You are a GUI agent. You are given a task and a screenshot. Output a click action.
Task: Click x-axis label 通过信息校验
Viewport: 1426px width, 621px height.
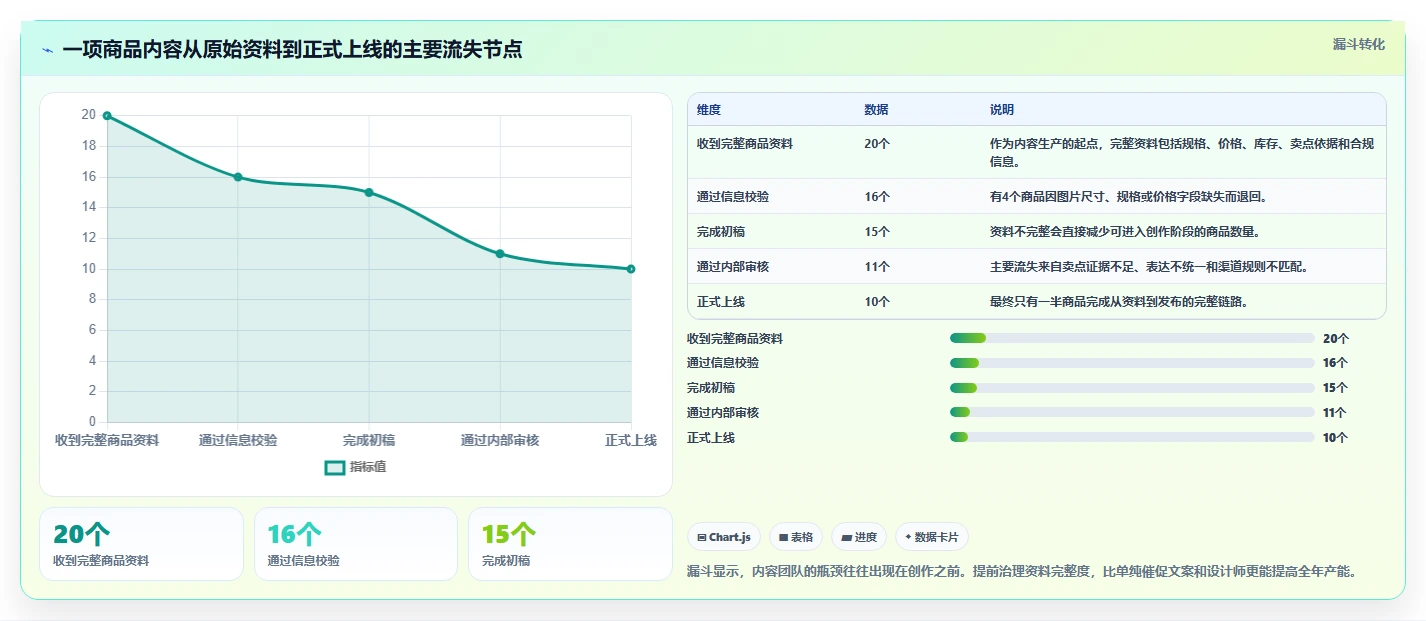click(238, 440)
